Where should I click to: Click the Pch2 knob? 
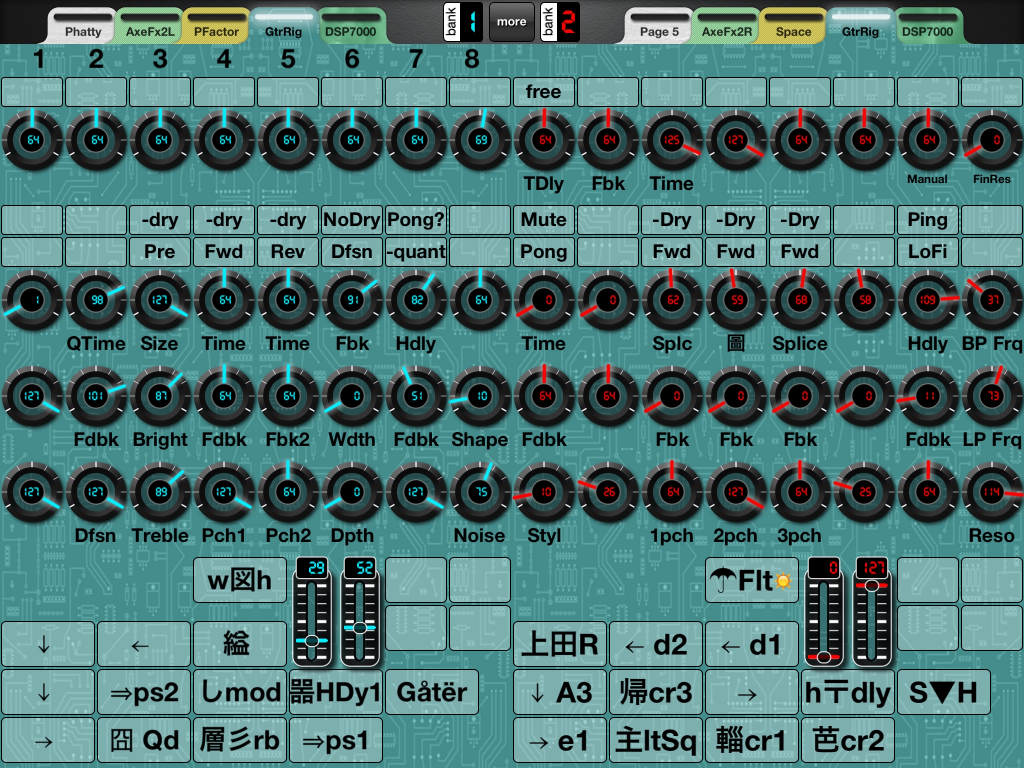[x=288, y=492]
